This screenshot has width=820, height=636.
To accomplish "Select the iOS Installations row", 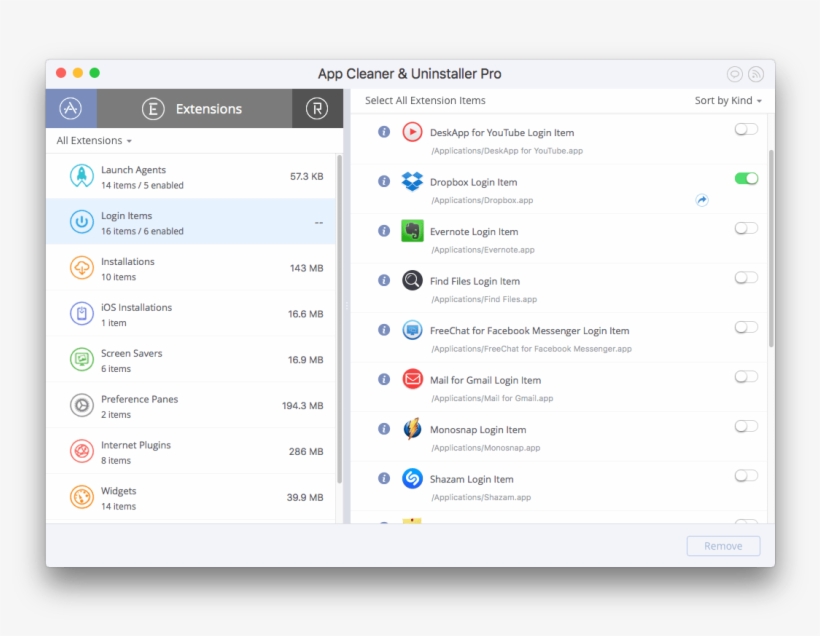I will tap(191, 314).
